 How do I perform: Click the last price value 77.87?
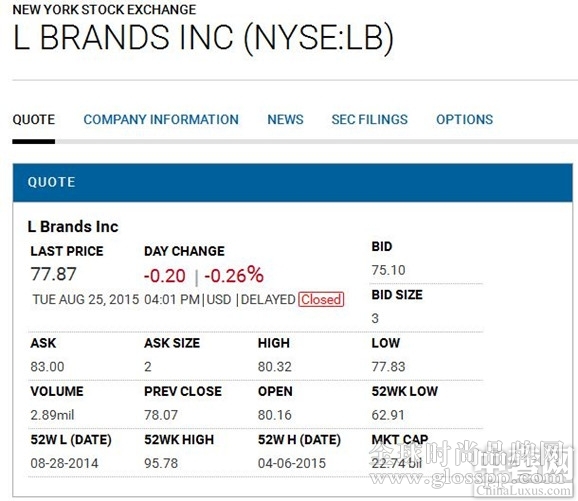53,274
